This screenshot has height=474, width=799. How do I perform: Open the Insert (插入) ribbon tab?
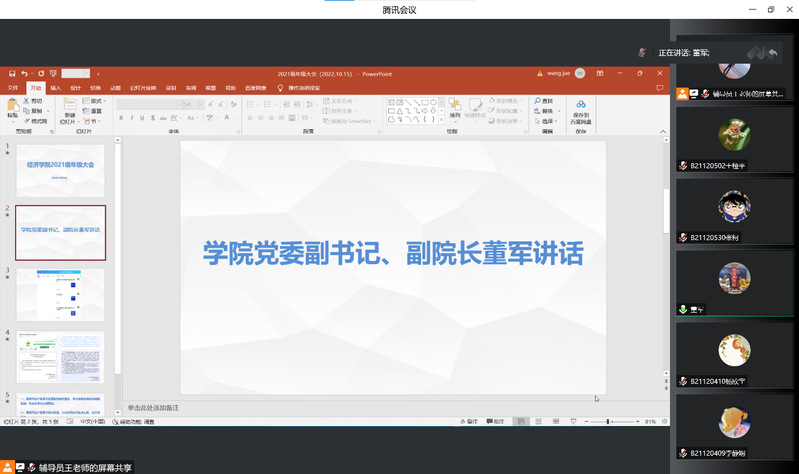click(55, 88)
